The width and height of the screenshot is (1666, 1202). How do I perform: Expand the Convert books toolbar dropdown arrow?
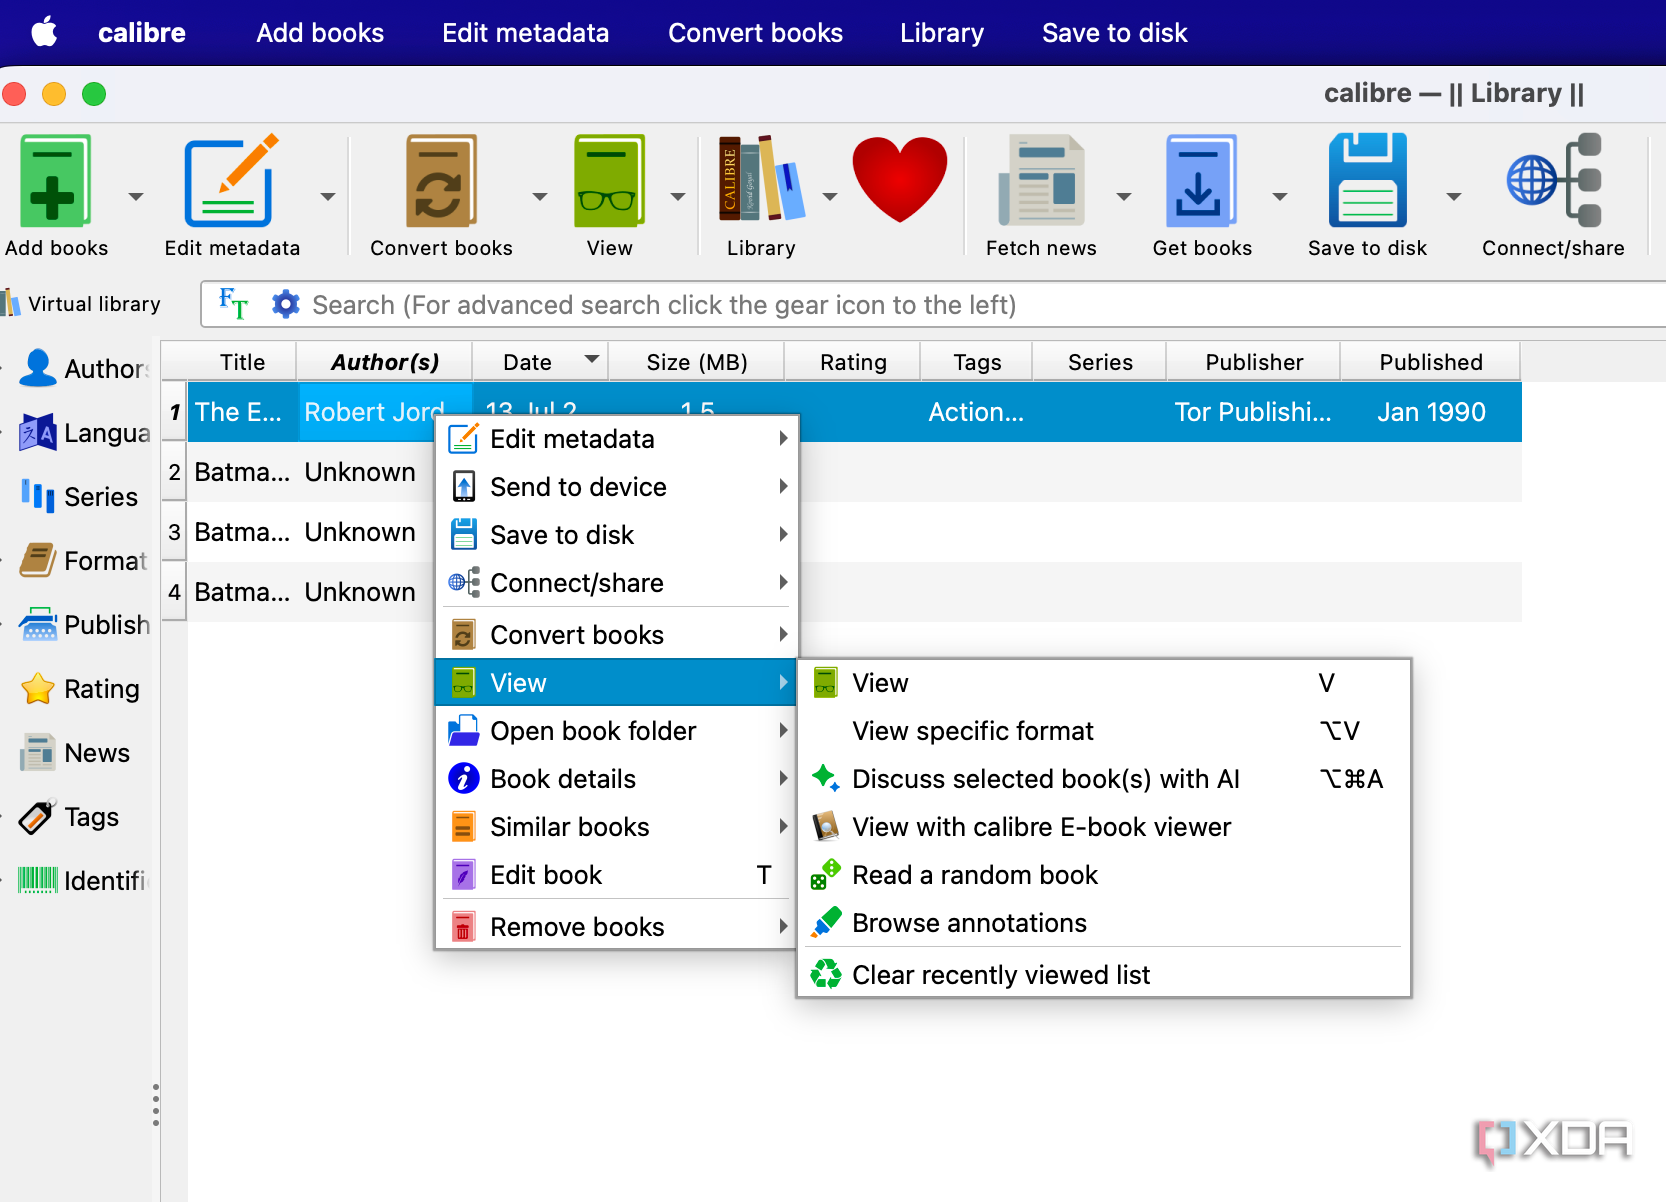[540, 196]
